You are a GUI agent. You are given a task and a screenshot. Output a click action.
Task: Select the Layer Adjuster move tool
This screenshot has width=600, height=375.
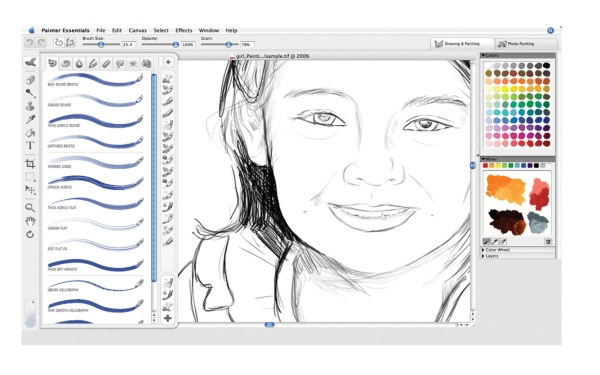(x=30, y=190)
